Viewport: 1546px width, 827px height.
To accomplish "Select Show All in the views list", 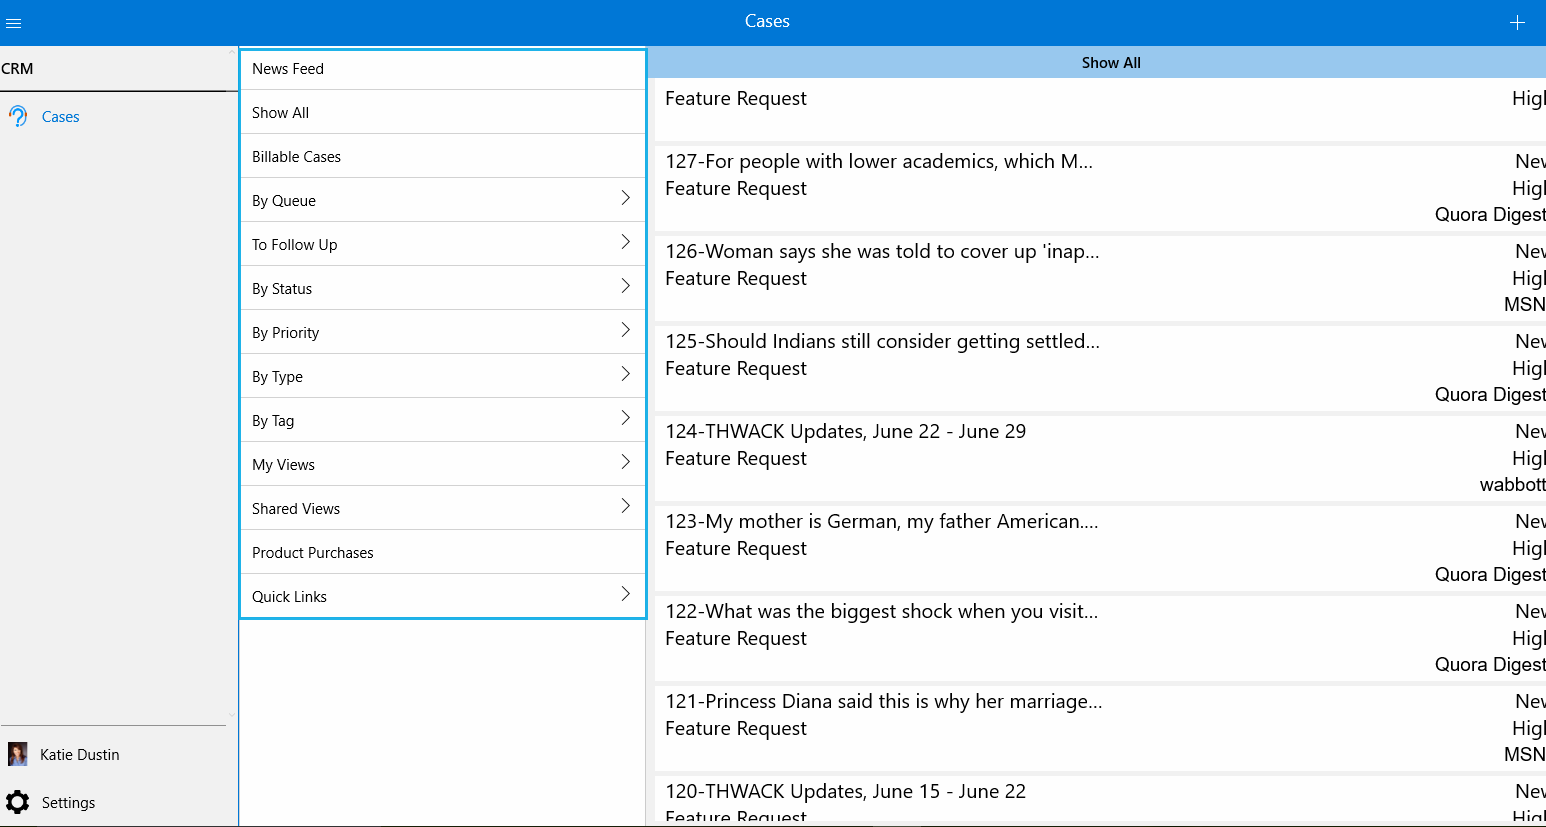I will click(281, 113).
